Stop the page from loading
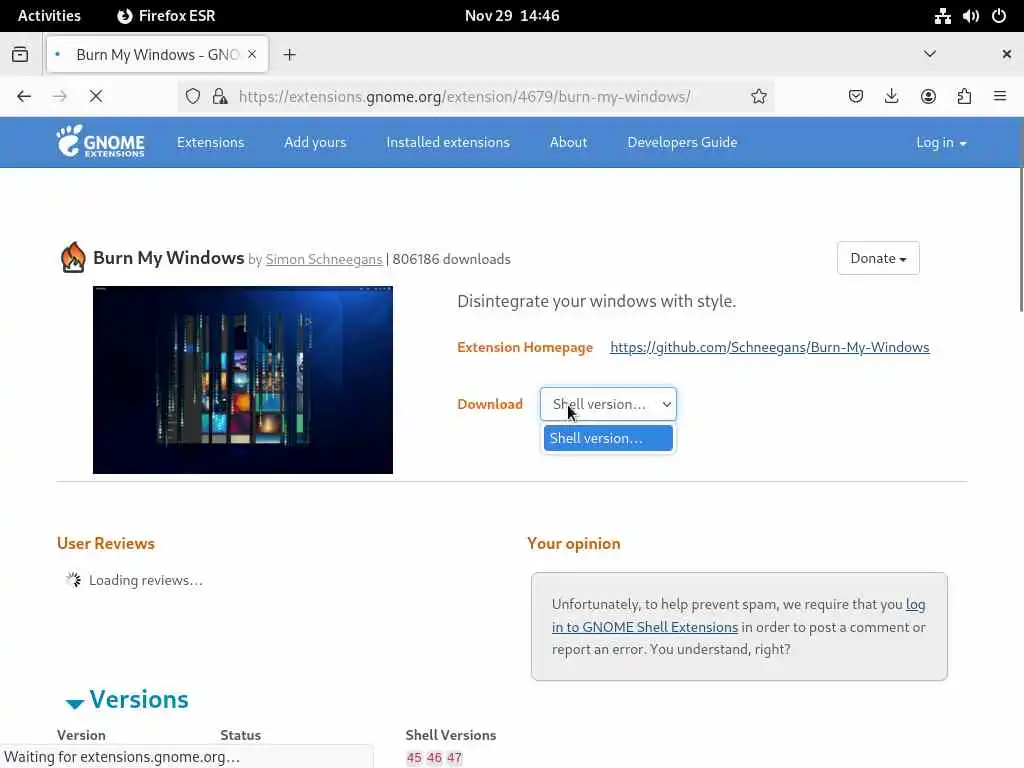Image resolution: width=1024 pixels, height=768 pixels. [x=96, y=97]
